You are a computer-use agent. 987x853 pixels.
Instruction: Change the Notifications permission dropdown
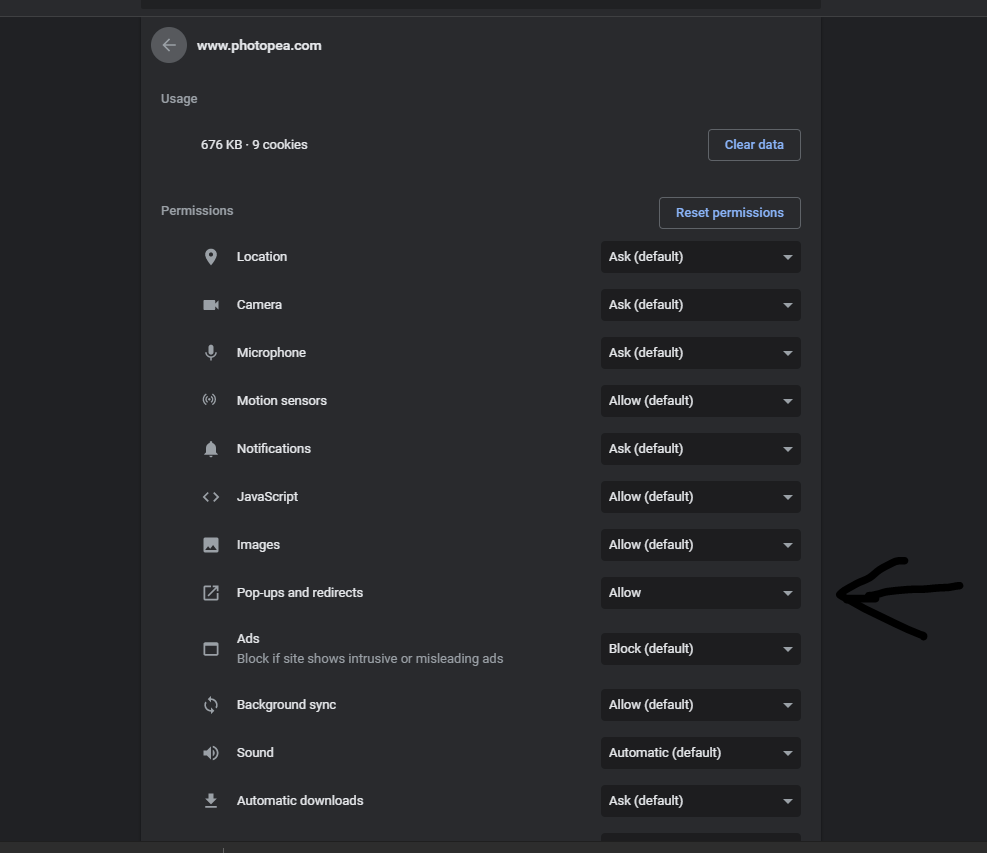tap(701, 449)
